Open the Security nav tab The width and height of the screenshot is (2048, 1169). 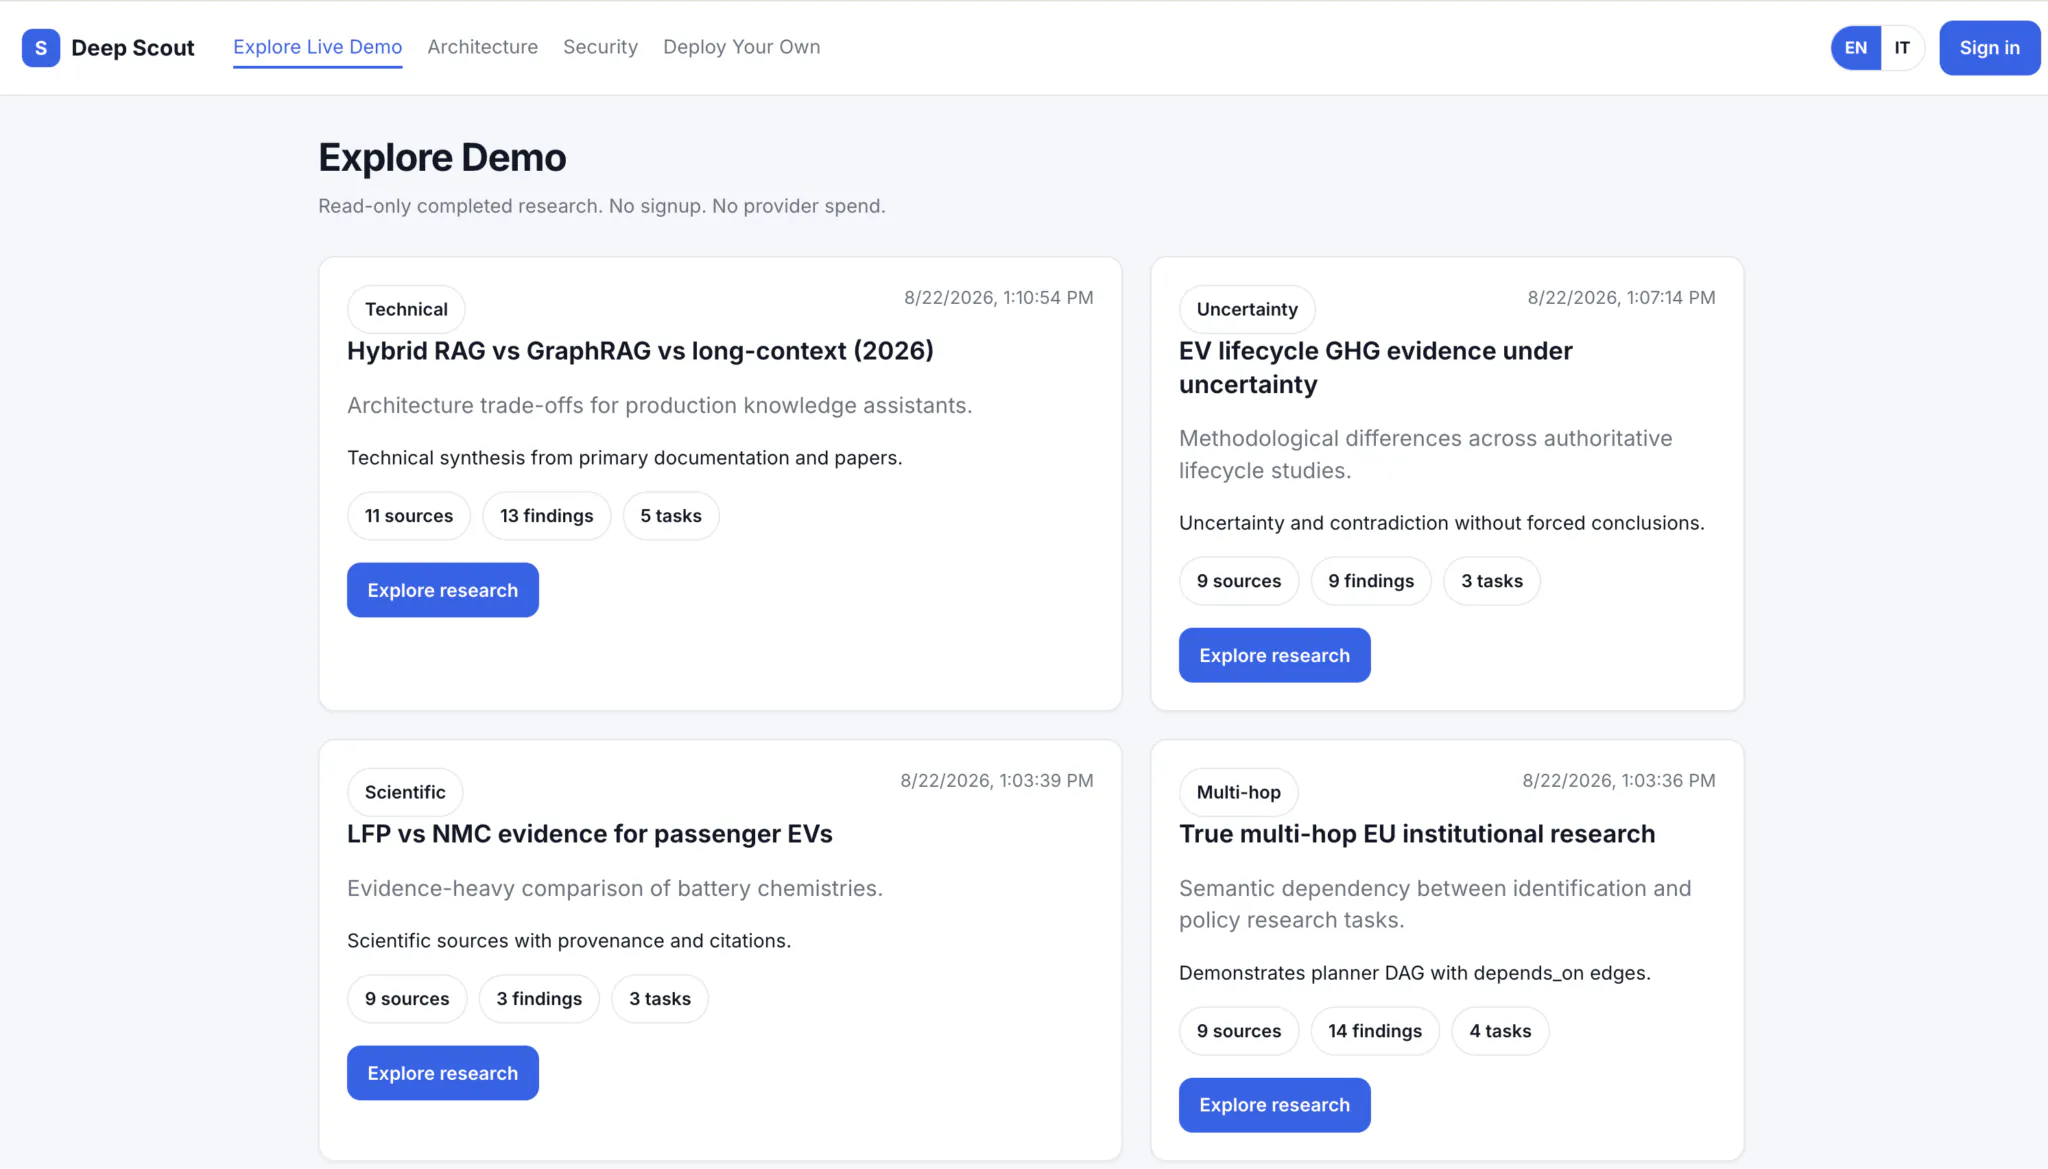[600, 47]
